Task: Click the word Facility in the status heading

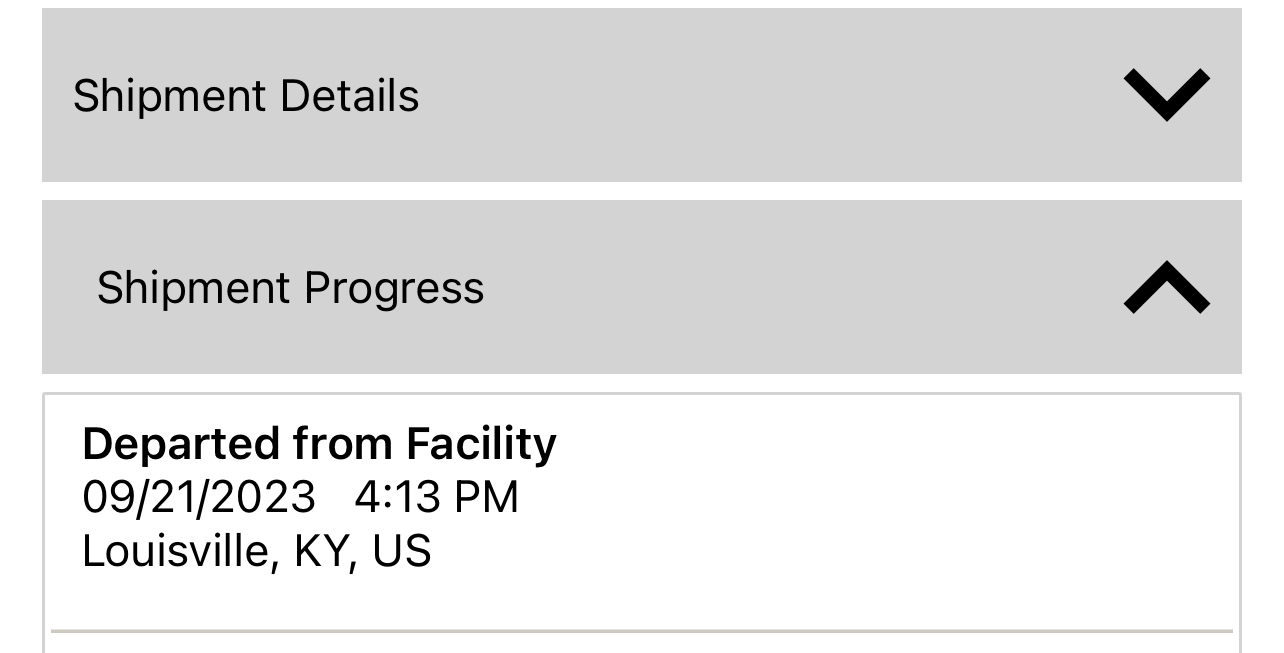Action: click(x=481, y=444)
